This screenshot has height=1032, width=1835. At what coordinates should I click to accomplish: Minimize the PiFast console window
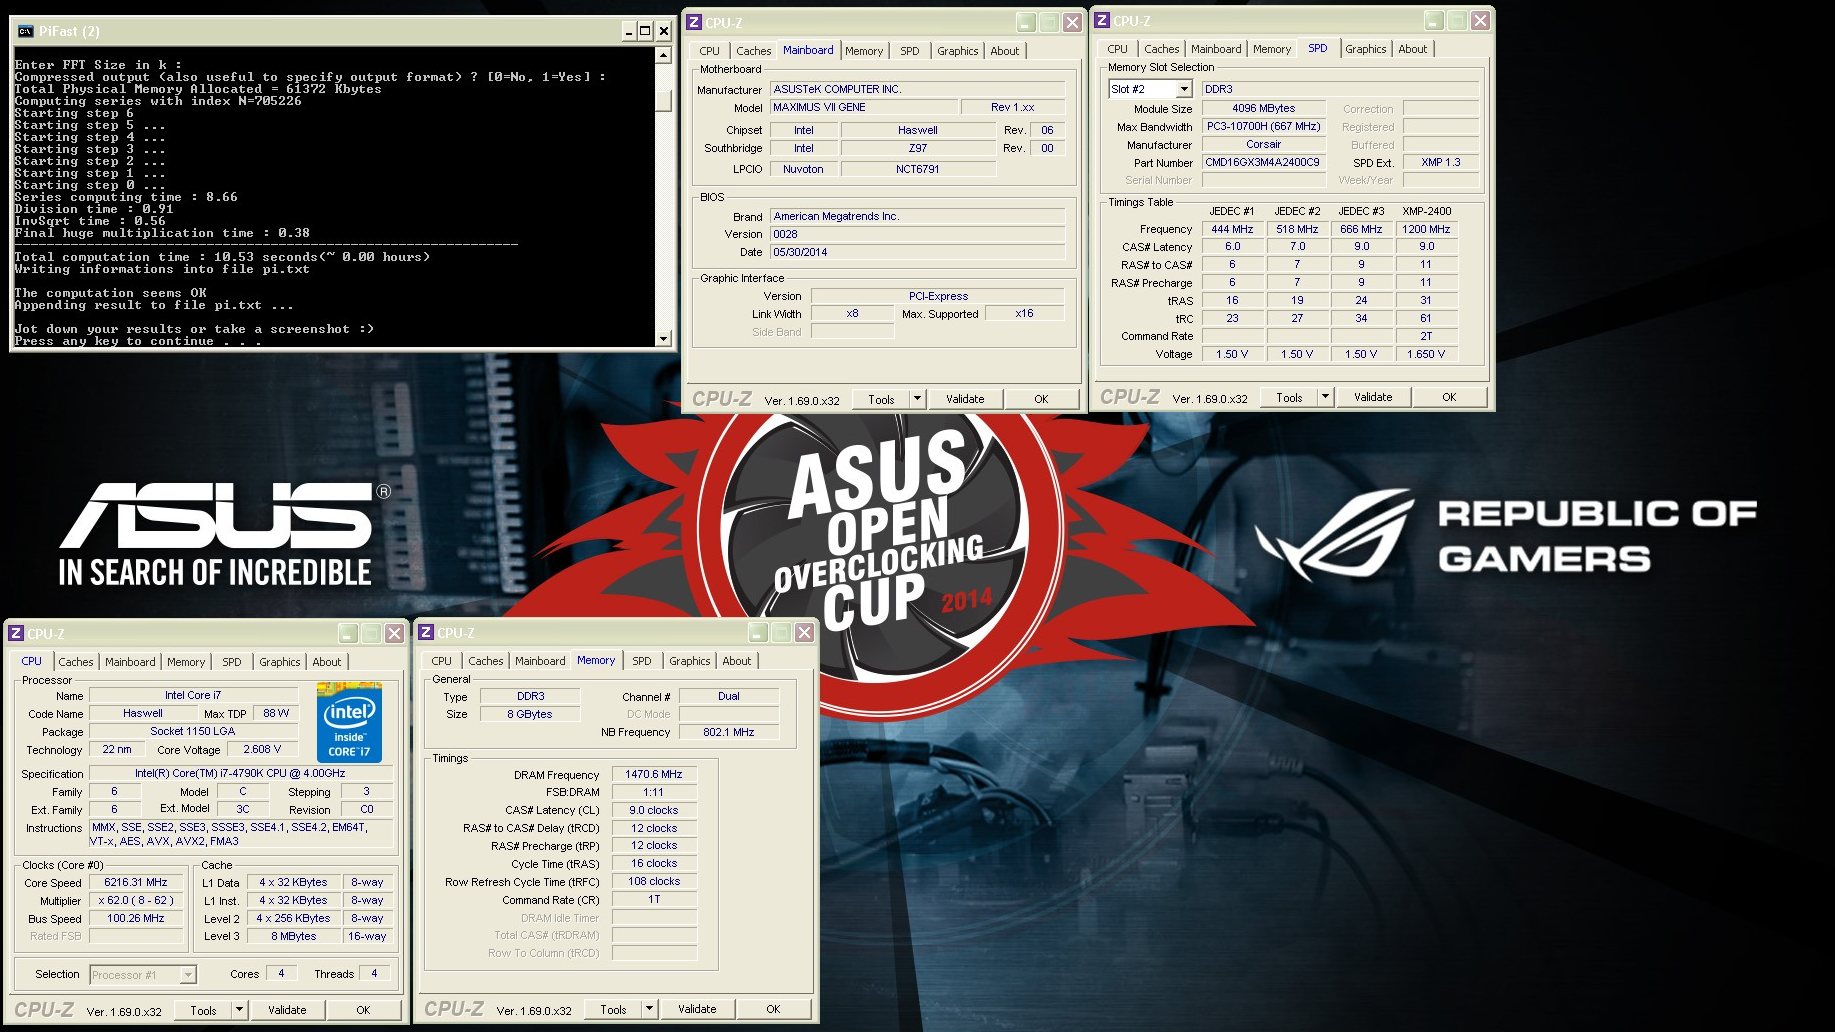click(628, 31)
